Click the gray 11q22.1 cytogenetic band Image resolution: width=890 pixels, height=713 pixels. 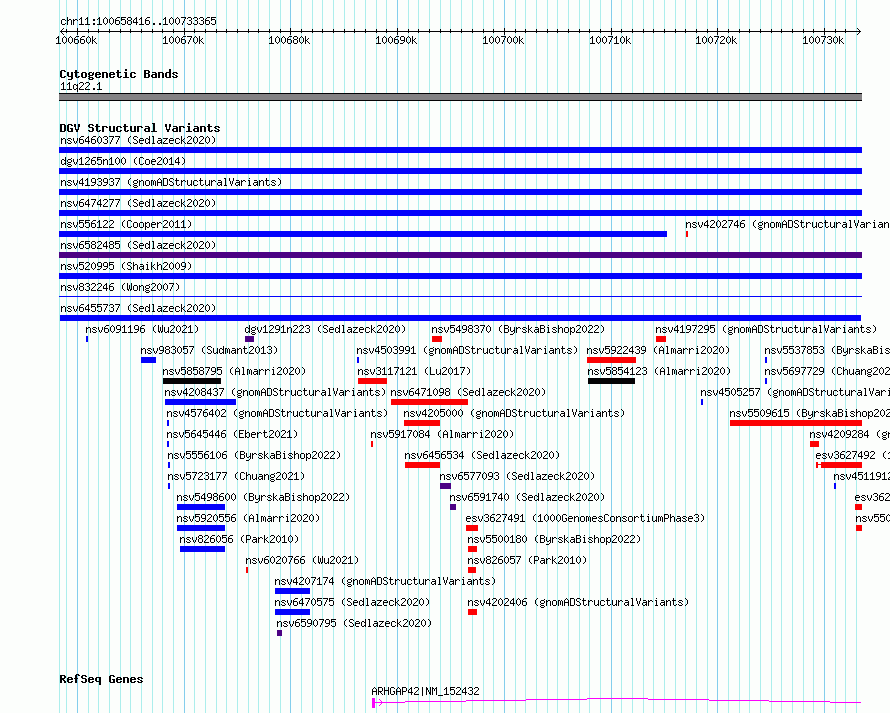[460, 97]
